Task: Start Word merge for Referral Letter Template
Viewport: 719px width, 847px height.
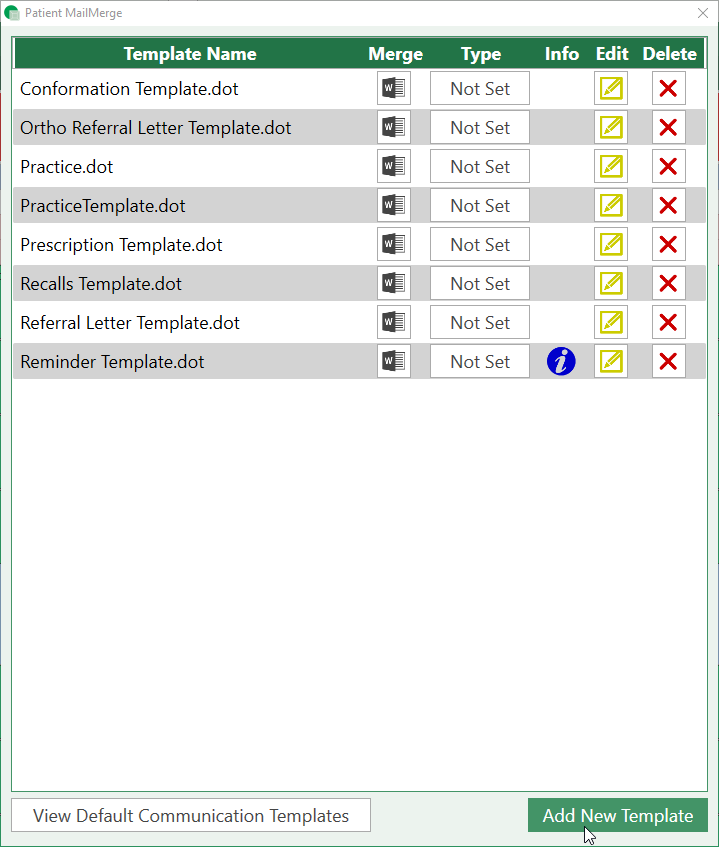Action: (x=394, y=323)
